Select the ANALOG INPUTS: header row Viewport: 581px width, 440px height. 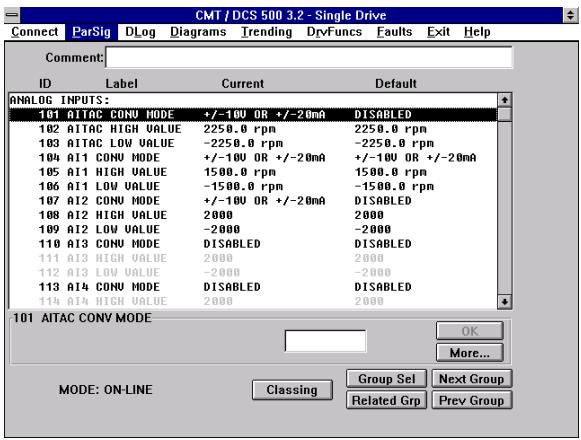click(x=253, y=100)
